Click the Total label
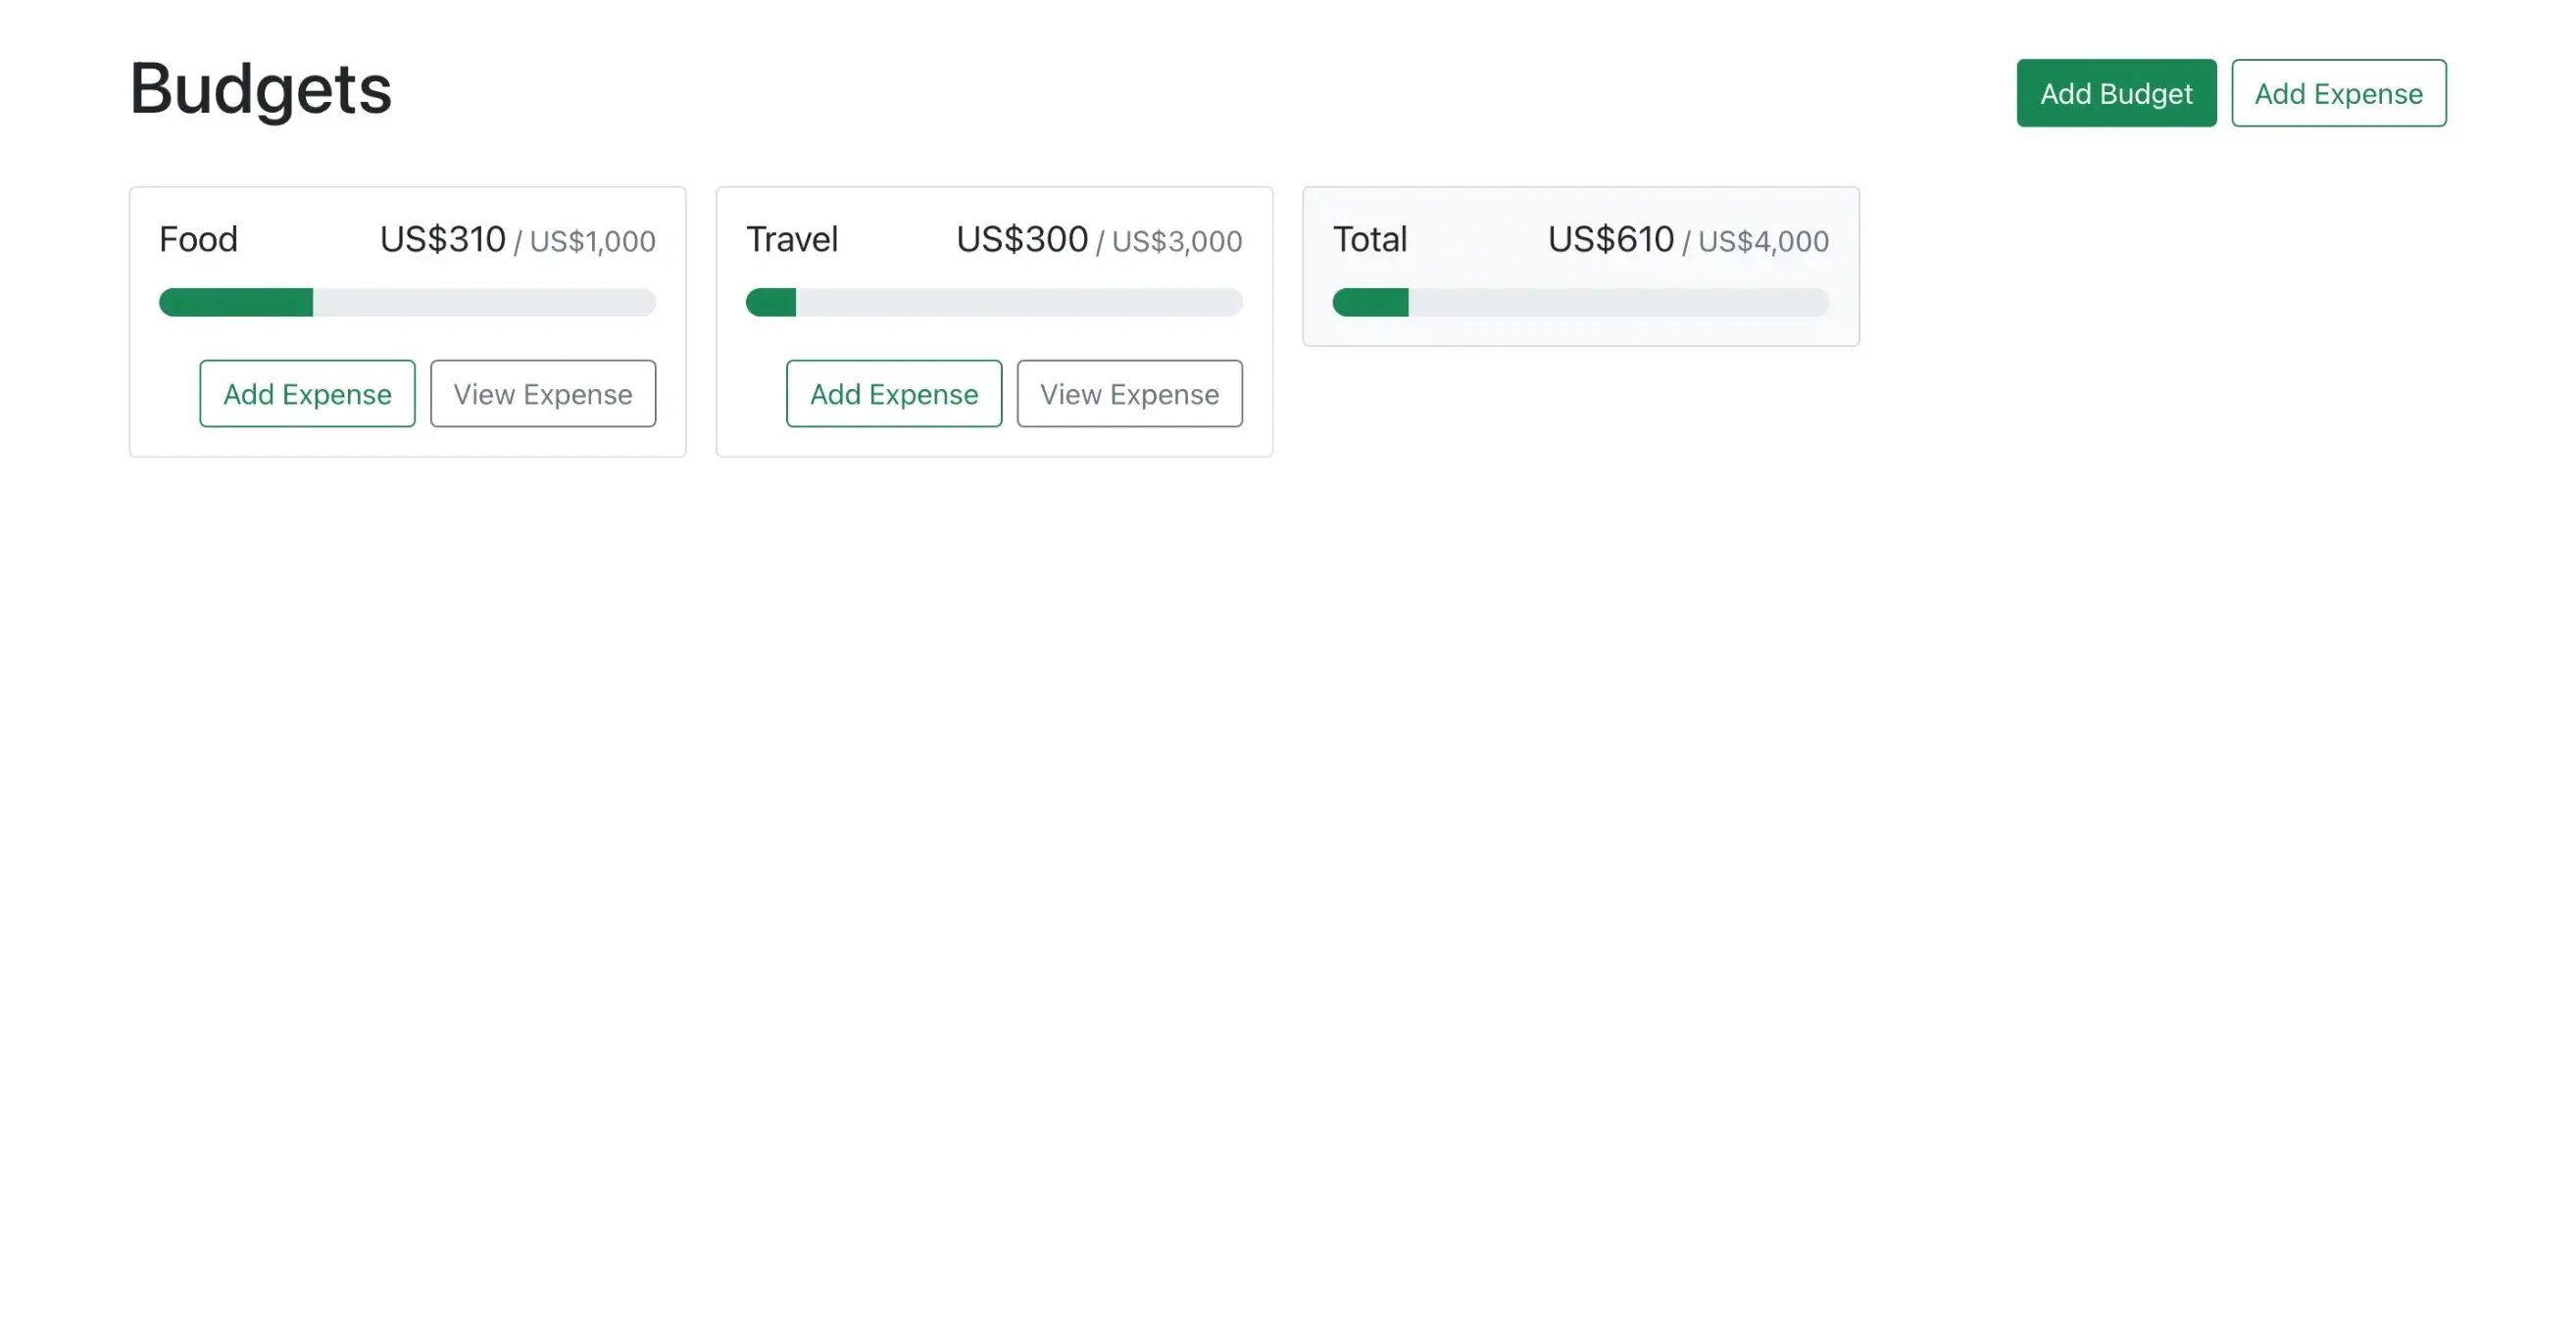This screenshot has height=1325, width=2576. click(1369, 238)
